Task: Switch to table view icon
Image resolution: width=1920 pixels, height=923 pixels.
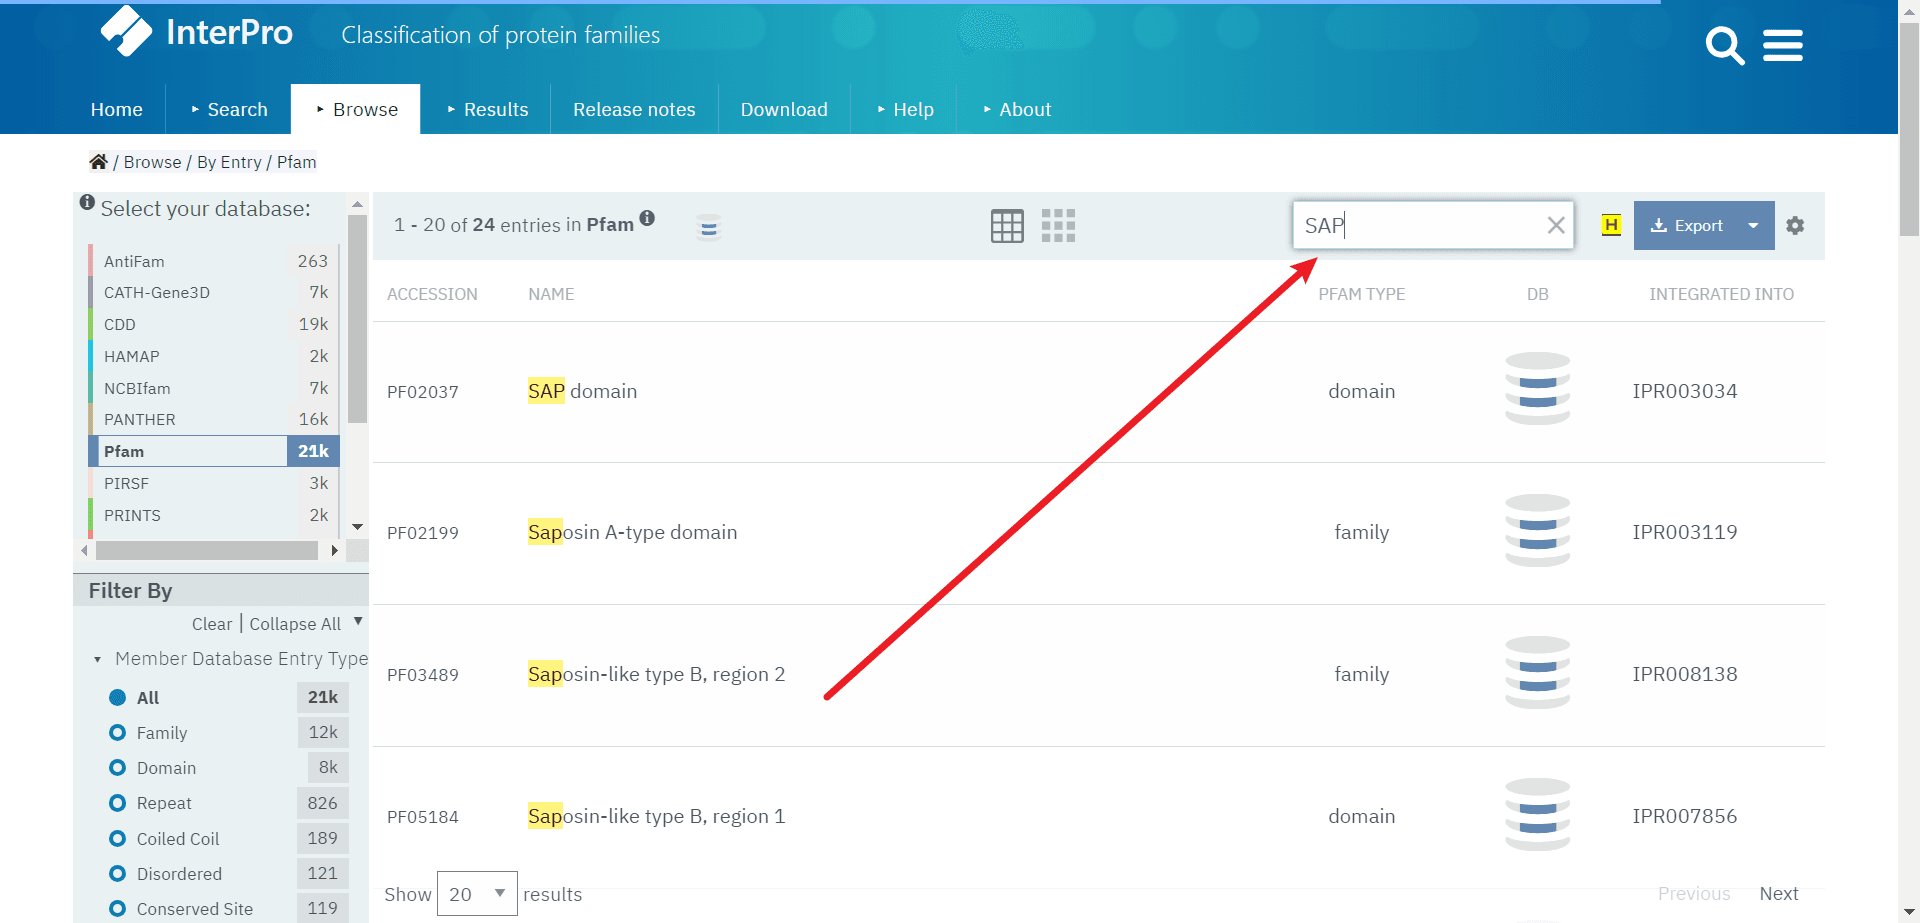Action: (1007, 226)
